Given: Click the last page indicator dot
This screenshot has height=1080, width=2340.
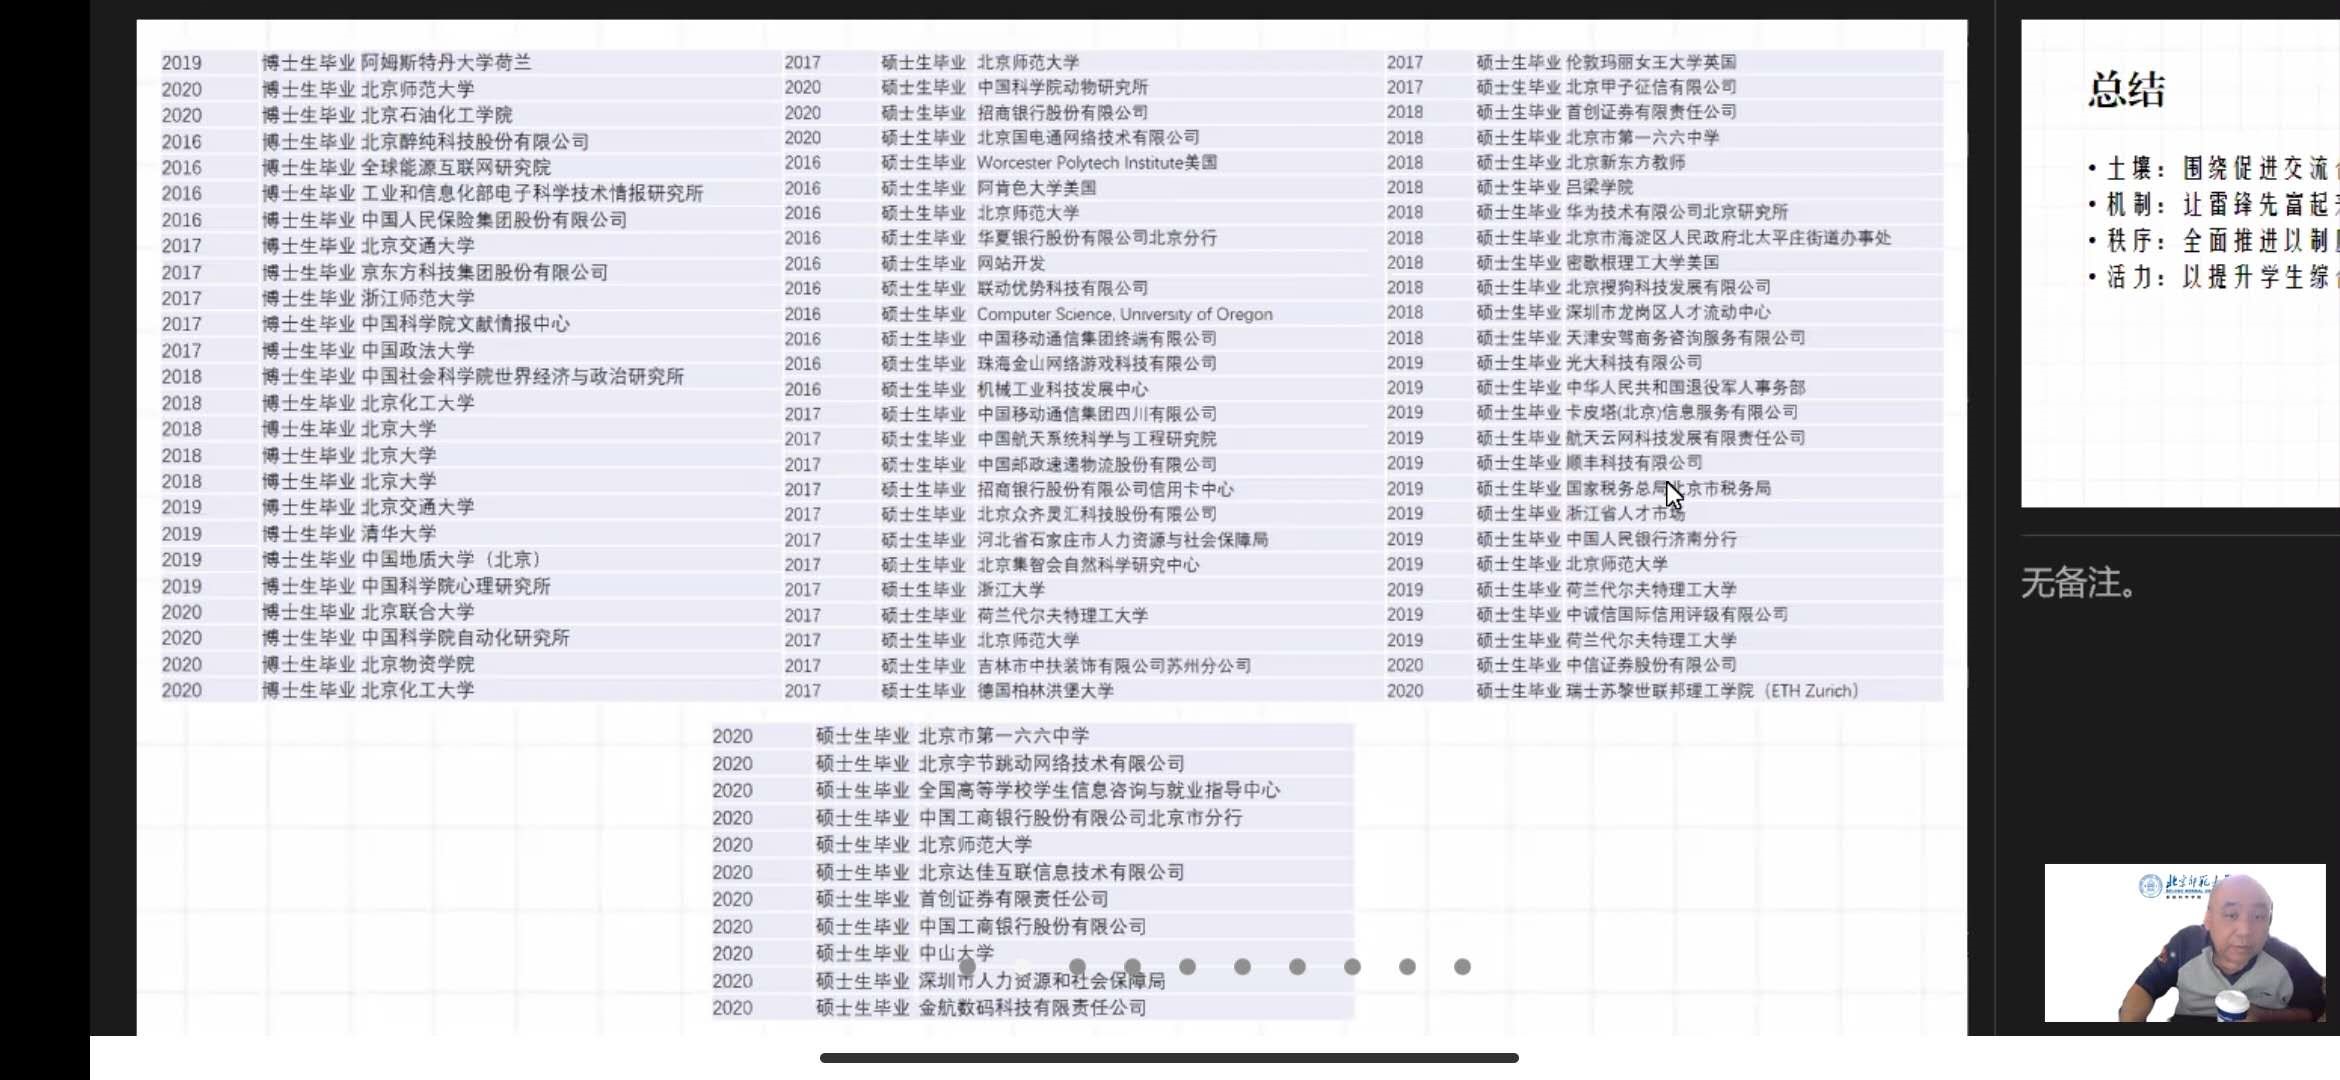Looking at the screenshot, I should 1462,966.
